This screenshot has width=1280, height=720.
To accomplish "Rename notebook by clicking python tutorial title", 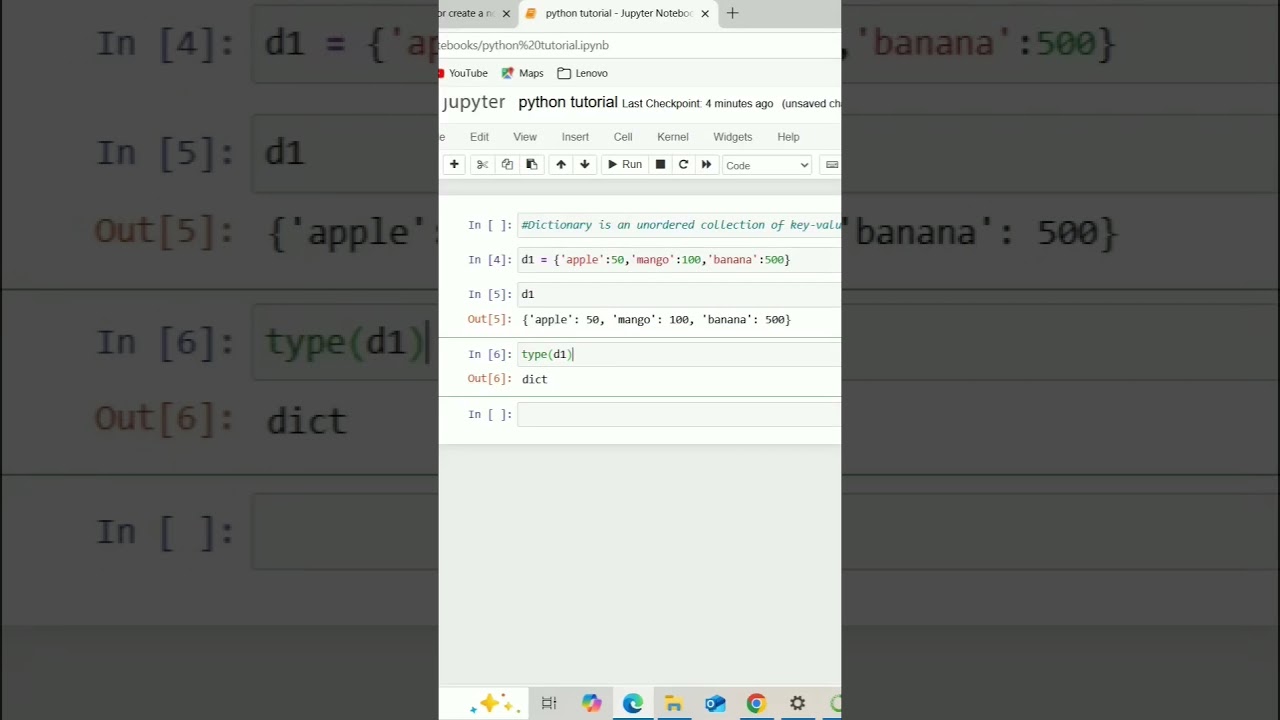I will 567,103.
